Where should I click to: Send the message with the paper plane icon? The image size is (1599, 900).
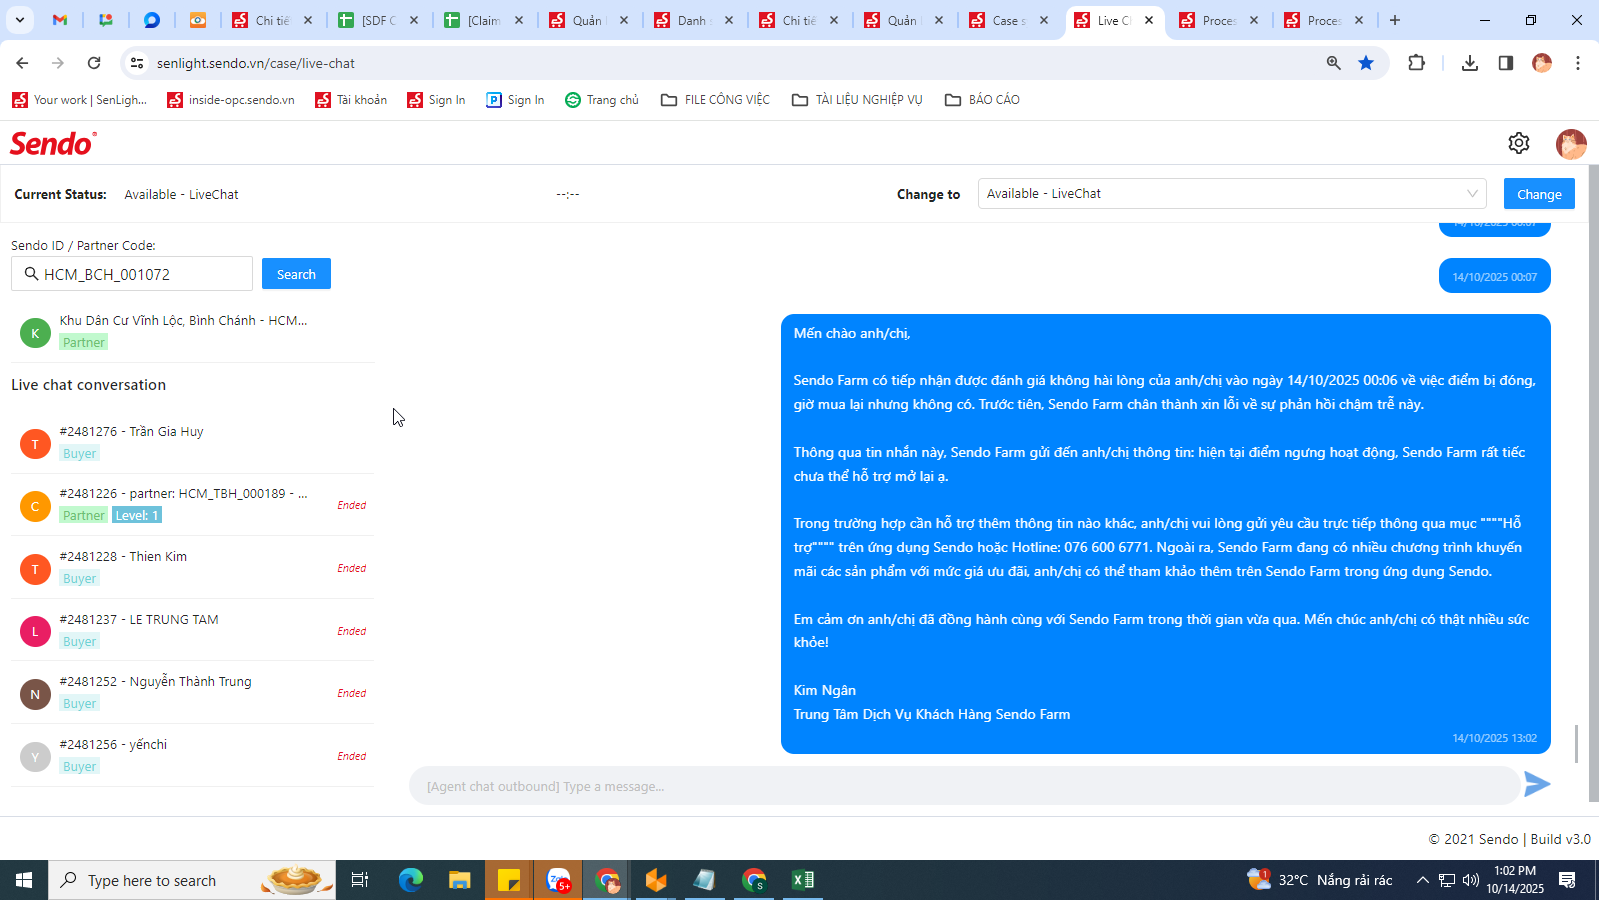click(1537, 785)
